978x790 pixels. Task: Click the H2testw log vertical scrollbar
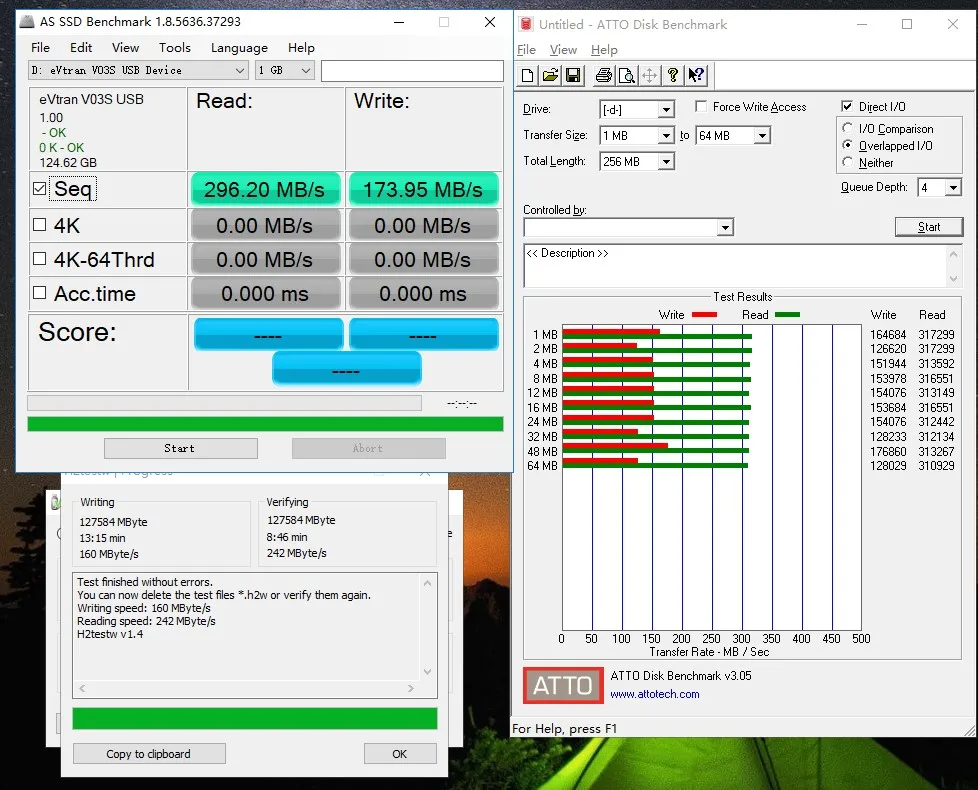click(427, 627)
